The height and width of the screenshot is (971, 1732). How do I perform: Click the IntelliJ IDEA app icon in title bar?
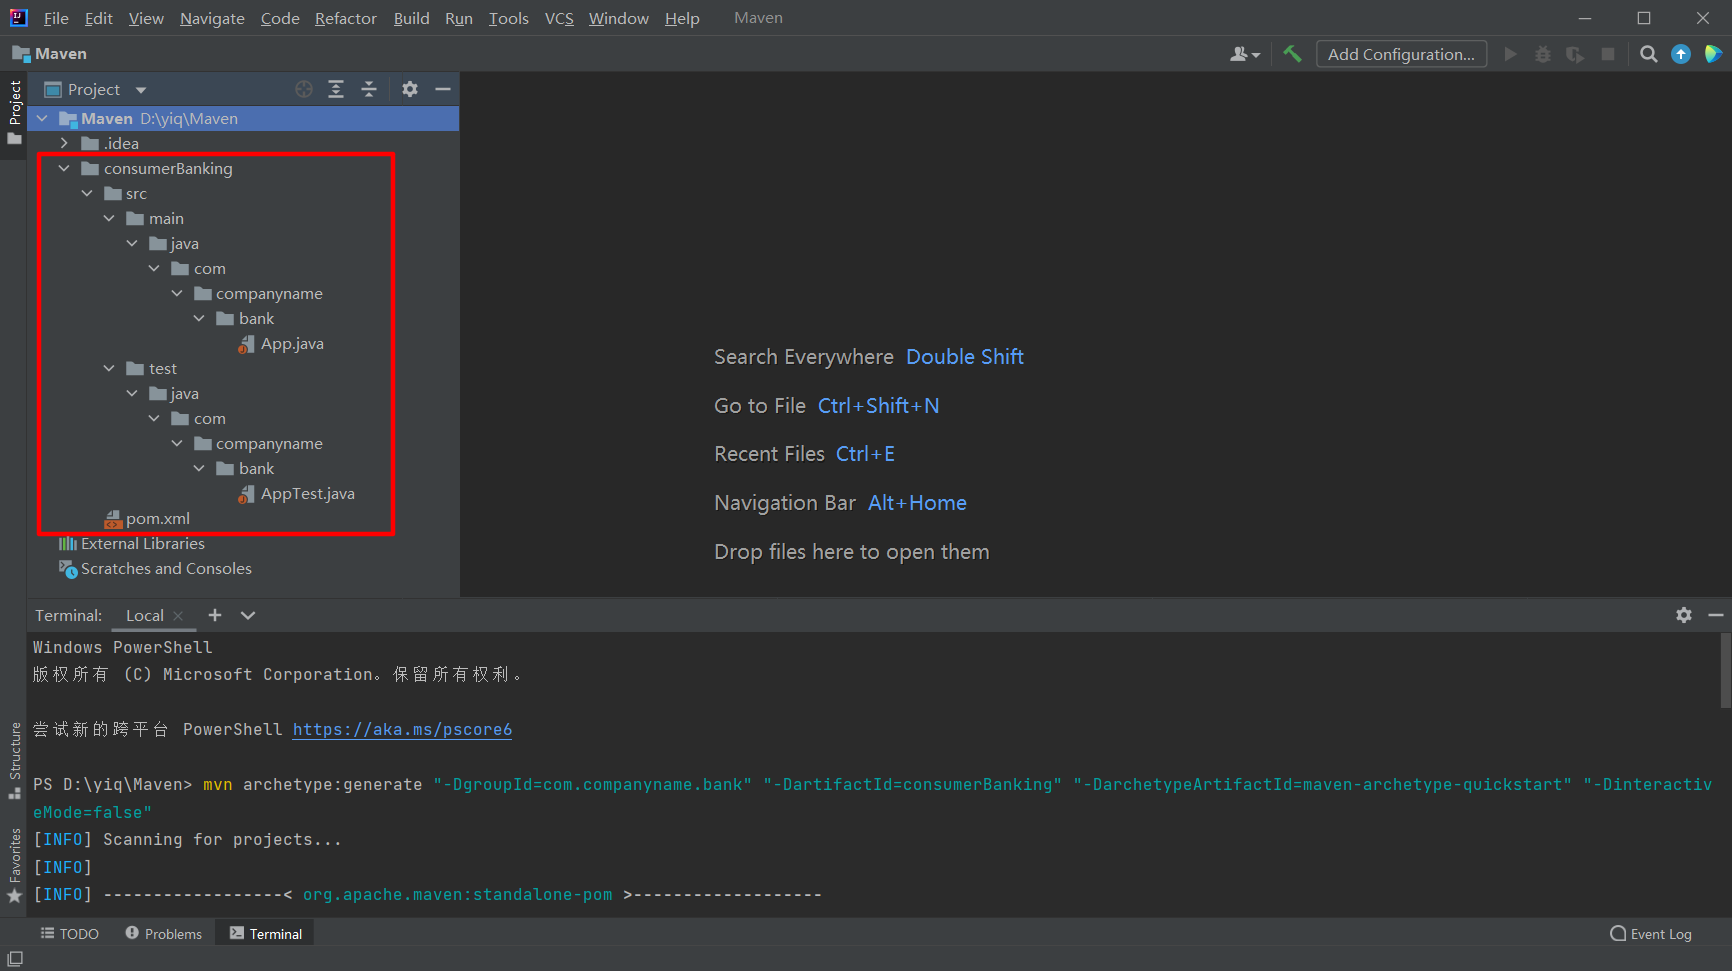pyautogui.click(x=19, y=18)
